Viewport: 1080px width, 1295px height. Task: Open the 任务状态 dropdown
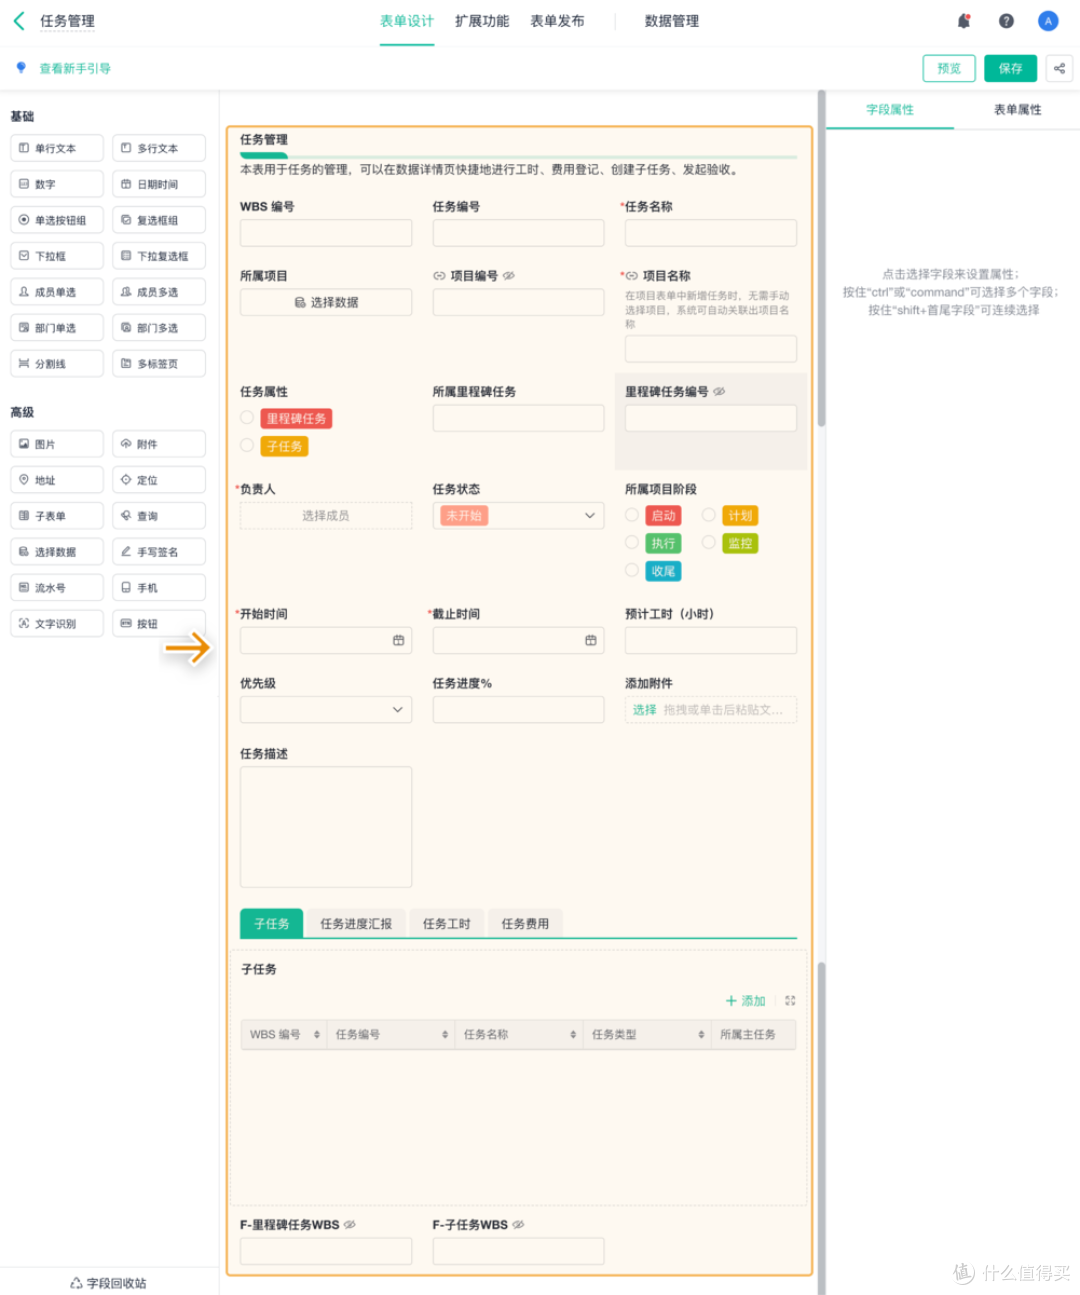click(x=518, y=515)
